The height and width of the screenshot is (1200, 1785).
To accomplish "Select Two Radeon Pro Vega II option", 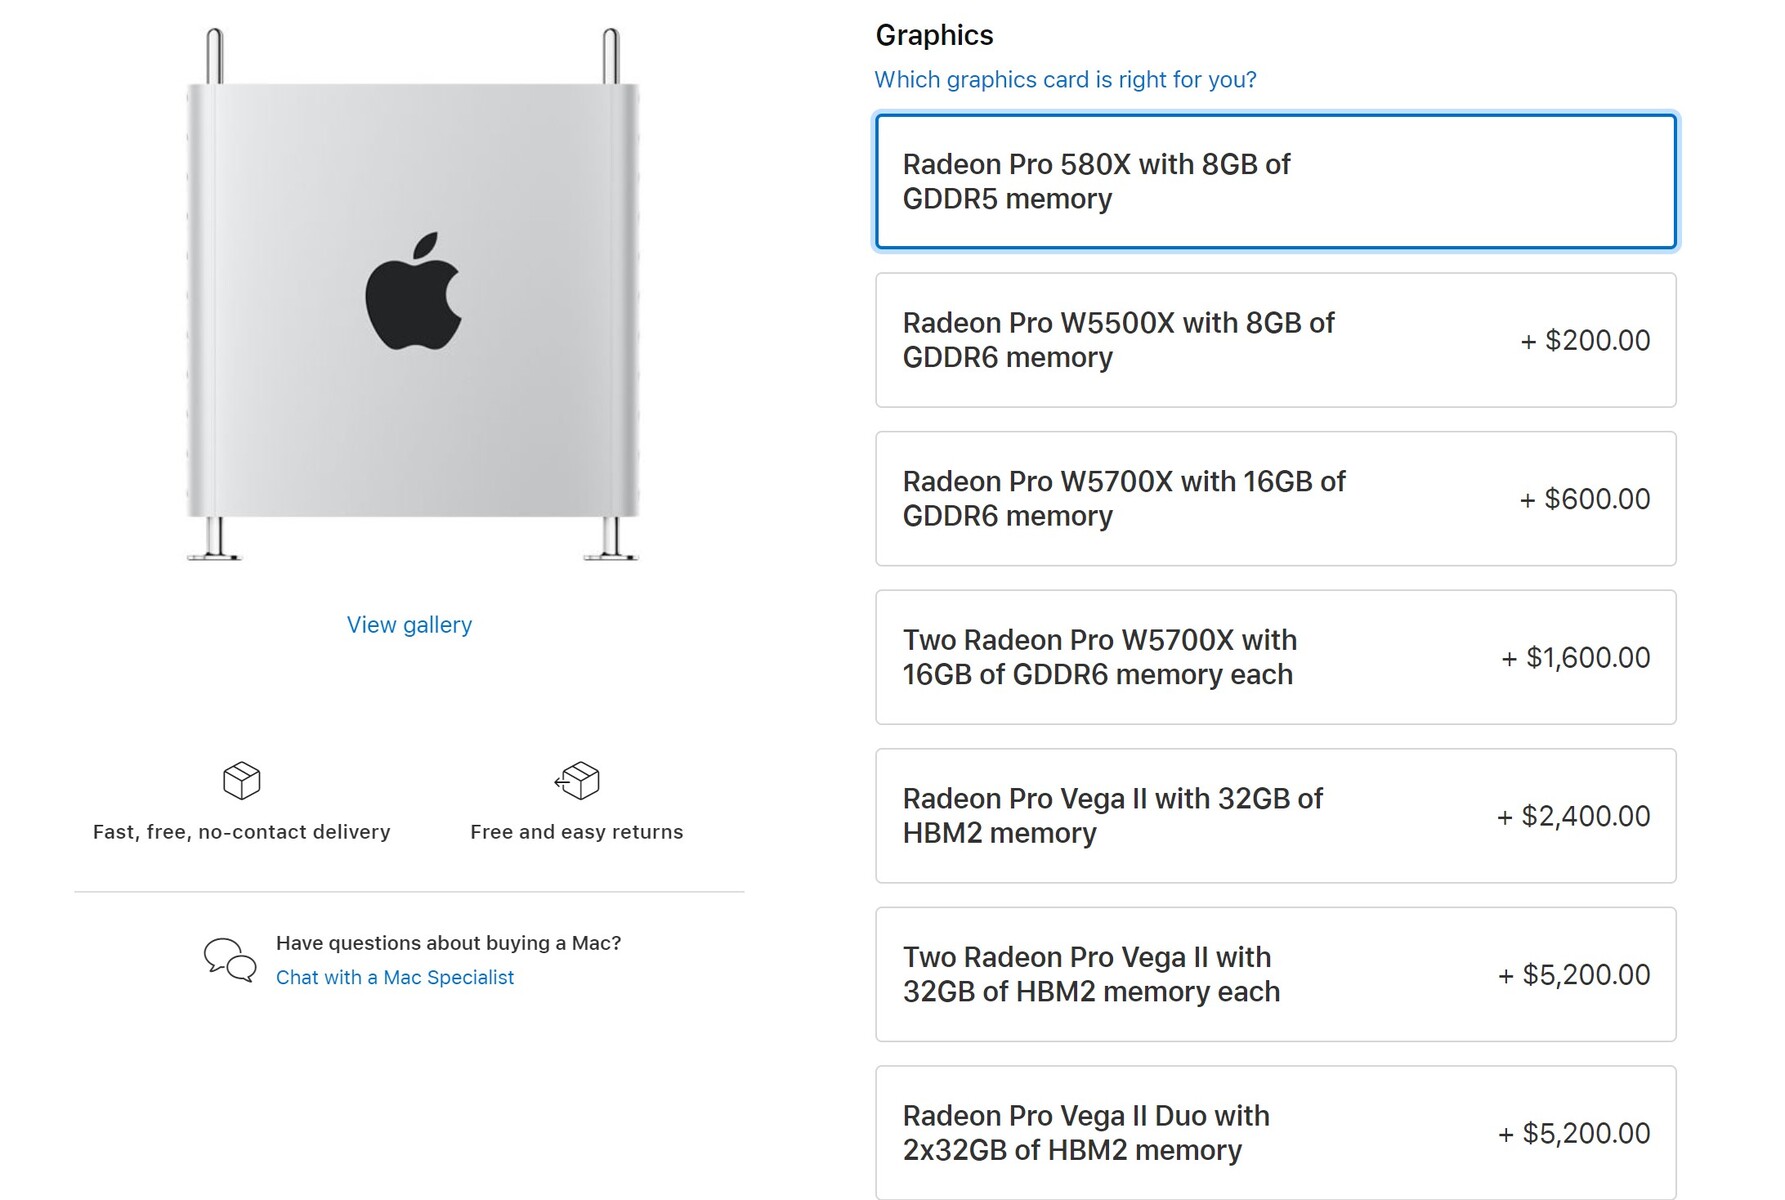I will [x=1275, y=974].
